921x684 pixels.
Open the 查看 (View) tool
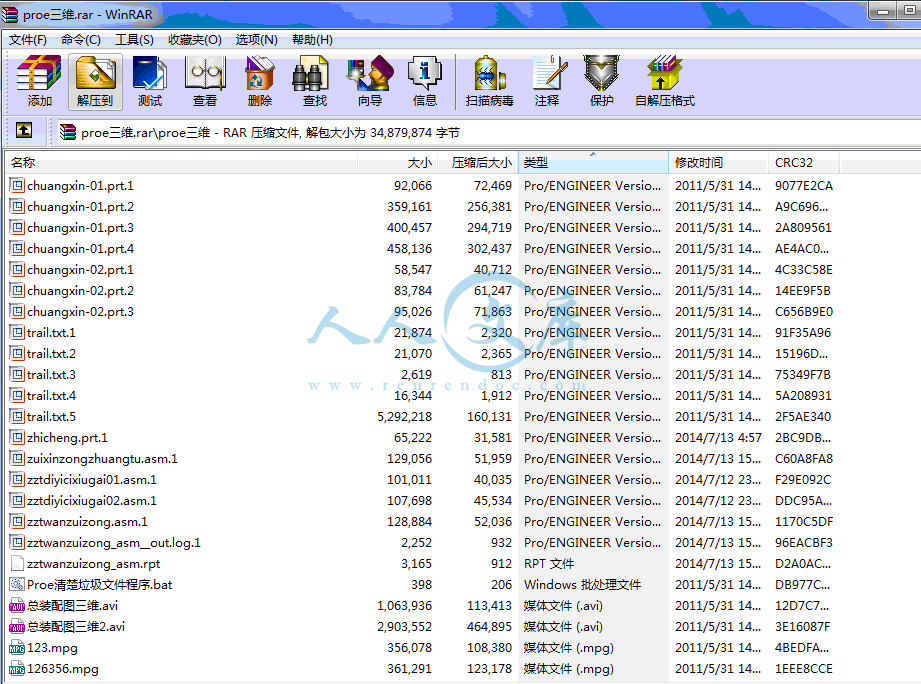point(205,82)
